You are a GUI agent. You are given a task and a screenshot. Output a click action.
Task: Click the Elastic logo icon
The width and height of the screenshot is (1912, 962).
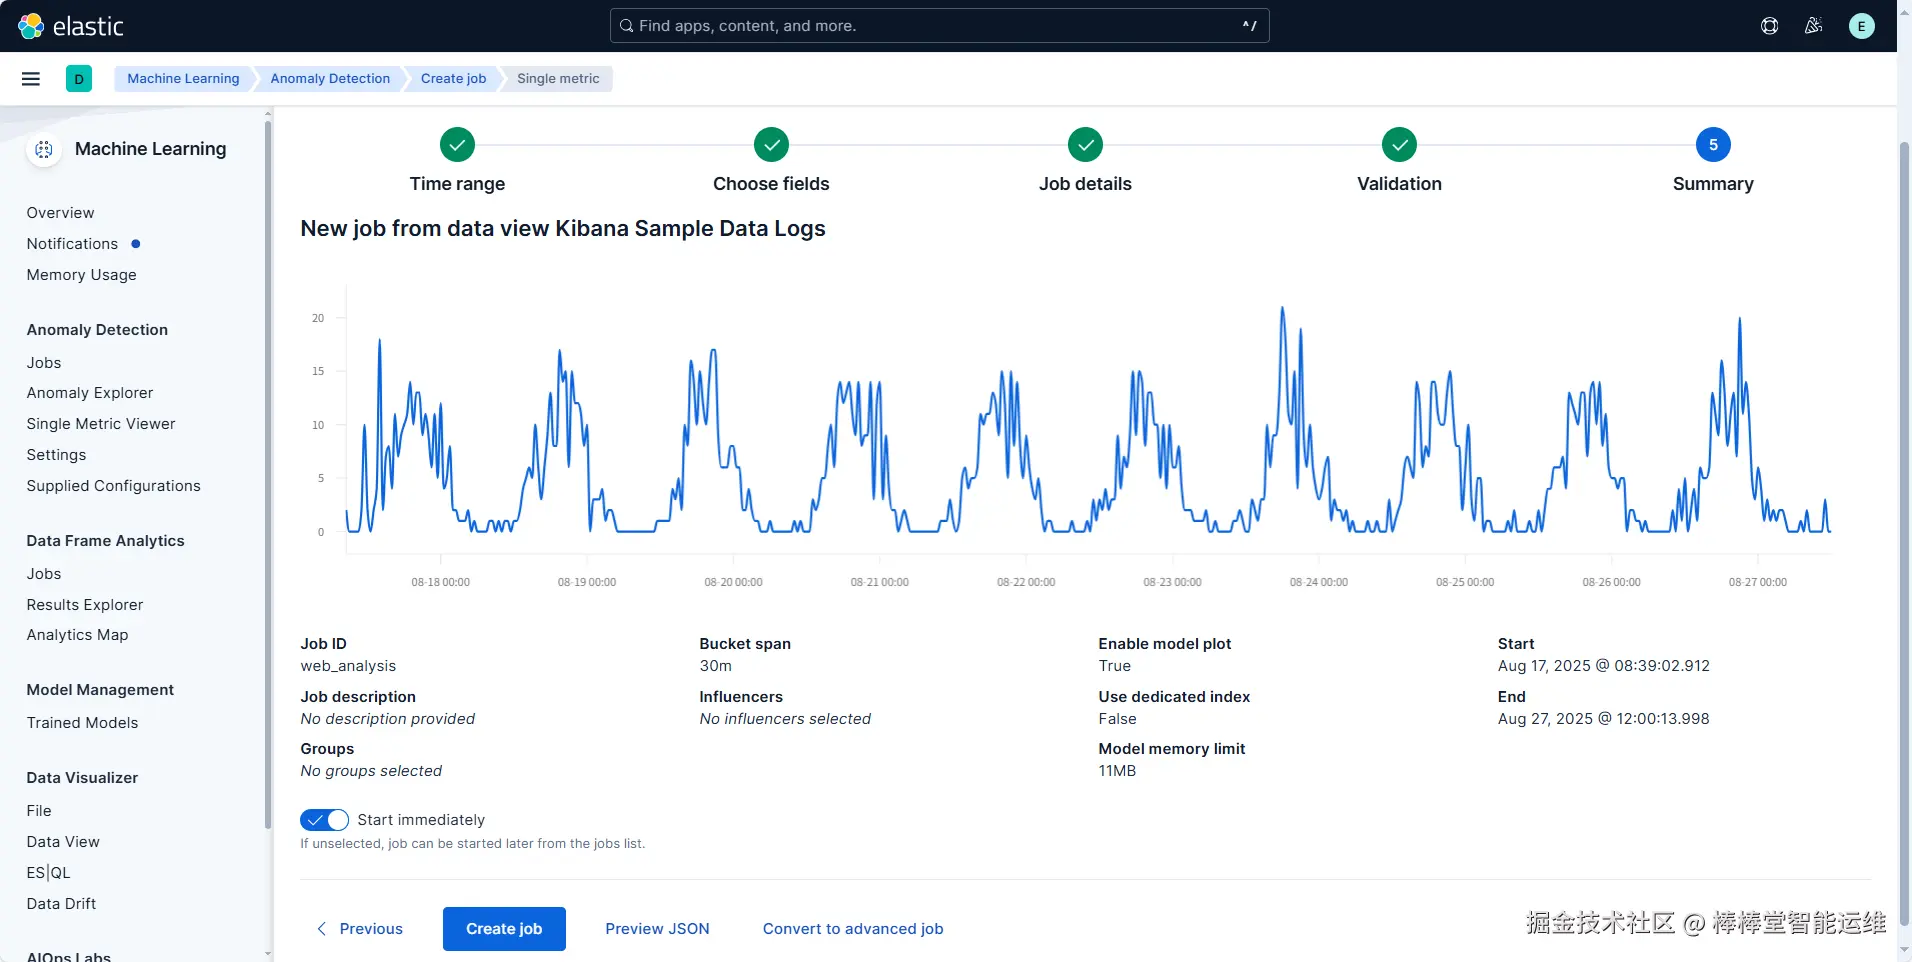pyautogui.click(x=31, y=26)
